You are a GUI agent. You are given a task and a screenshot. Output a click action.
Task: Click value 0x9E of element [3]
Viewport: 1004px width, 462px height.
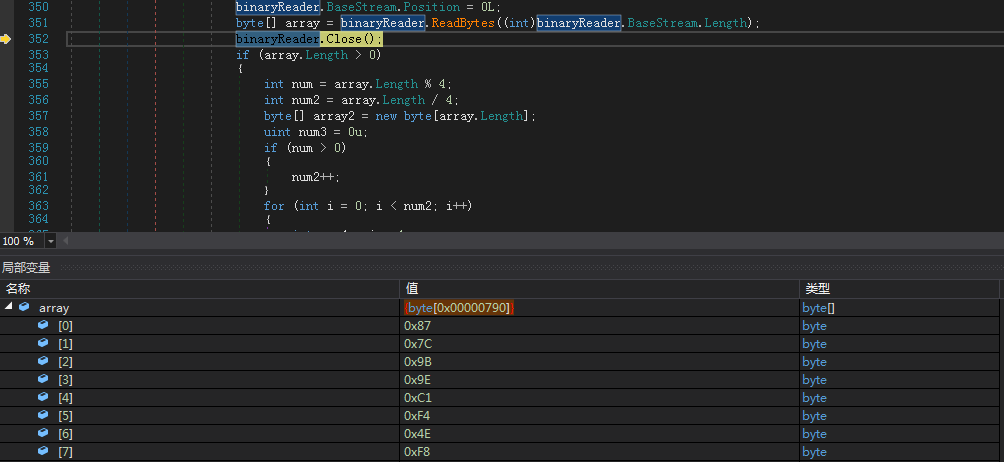coord(418,379)
